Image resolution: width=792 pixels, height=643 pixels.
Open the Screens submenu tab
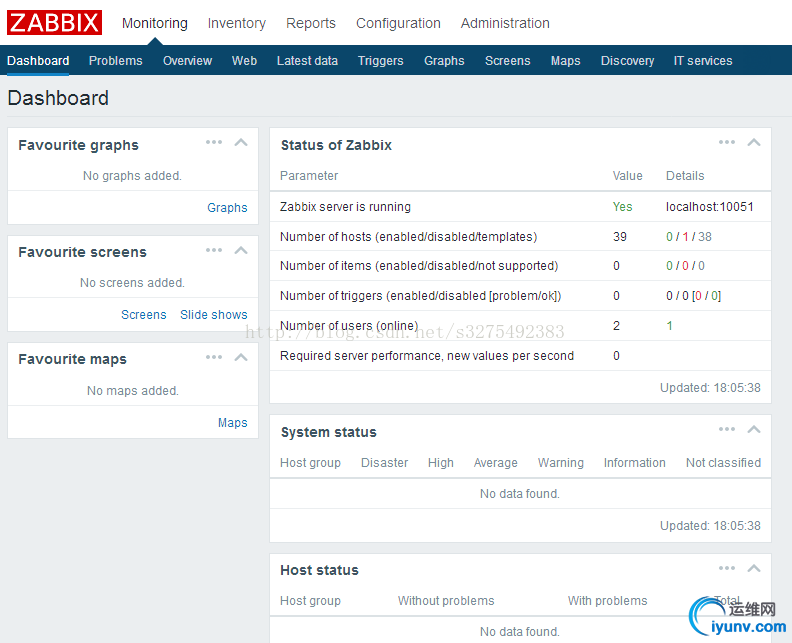coord(508,61)
